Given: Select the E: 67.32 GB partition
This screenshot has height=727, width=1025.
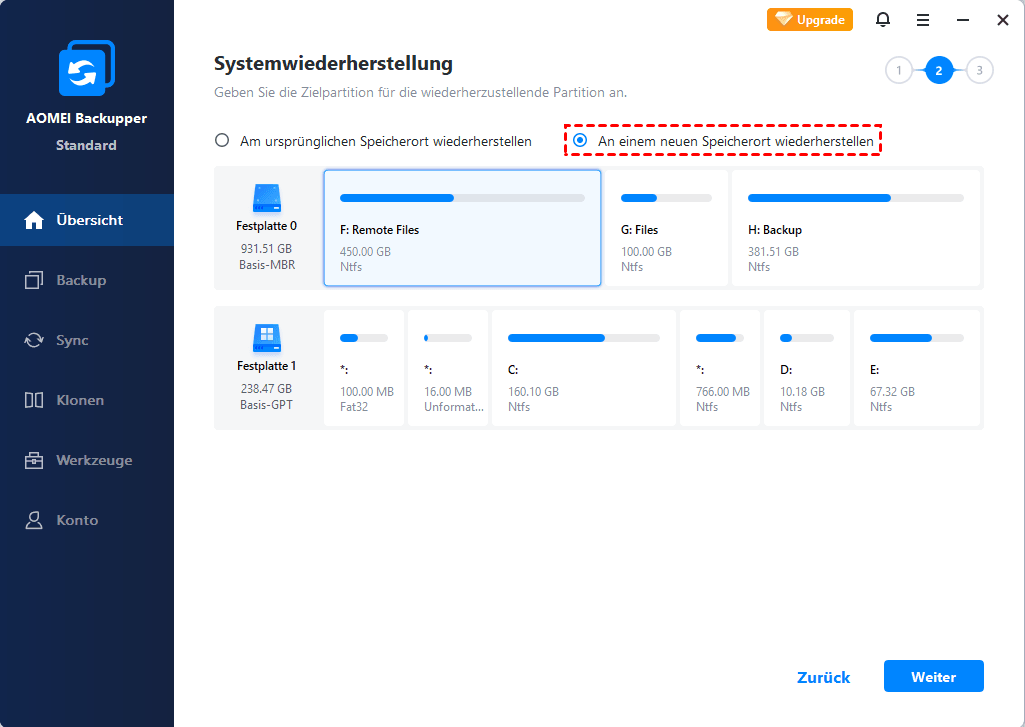Looking at the screenshot, I should [917, 368].
